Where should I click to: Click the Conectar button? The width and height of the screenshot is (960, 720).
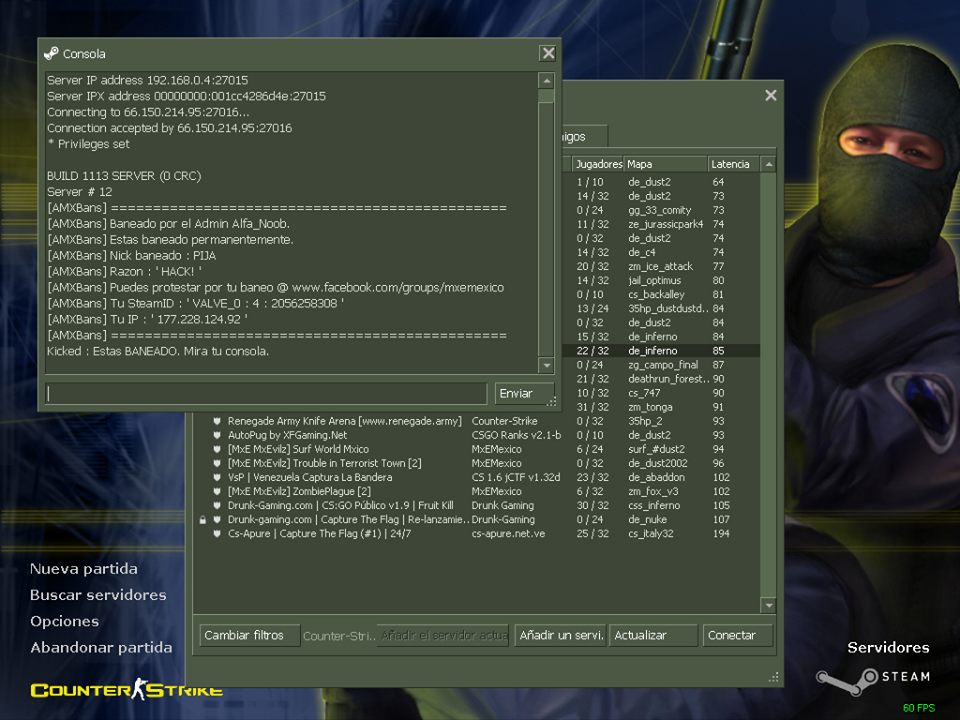738,636
